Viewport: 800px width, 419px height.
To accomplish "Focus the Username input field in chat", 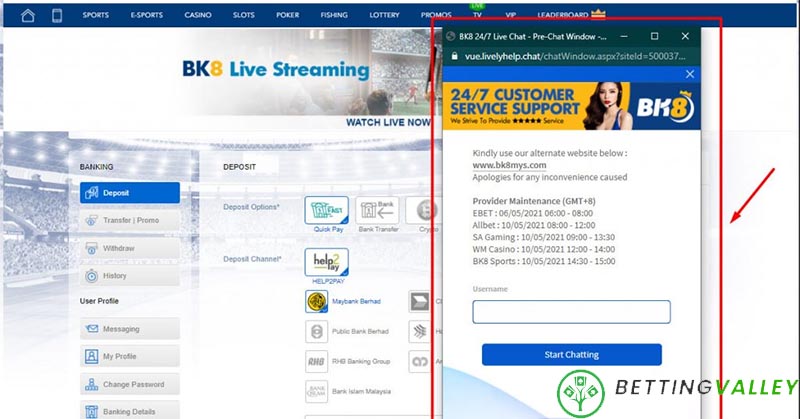I will tap(571, 312).
